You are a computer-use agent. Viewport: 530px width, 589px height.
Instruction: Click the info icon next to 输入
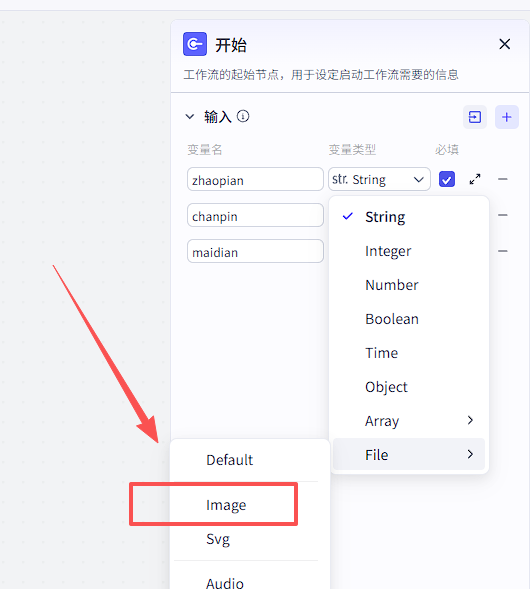[243, 116]
